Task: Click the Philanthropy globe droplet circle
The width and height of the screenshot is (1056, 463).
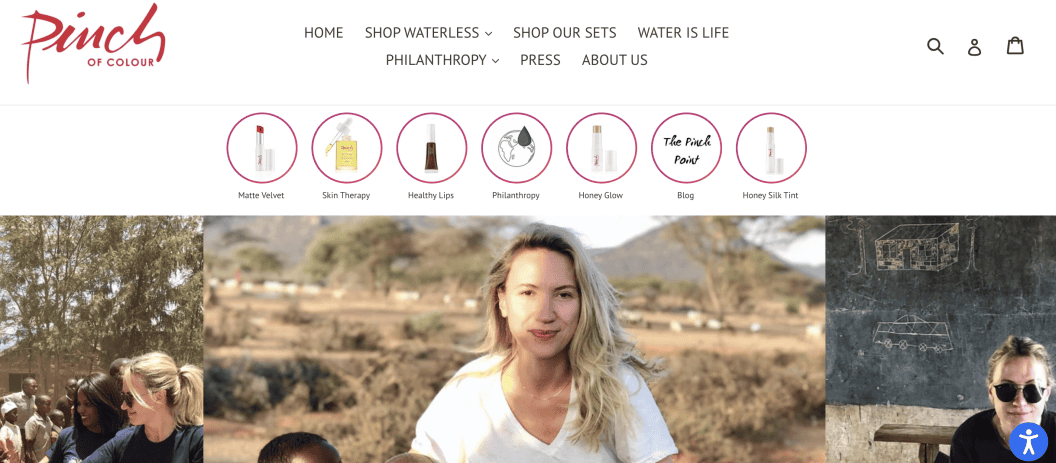Action: 516,148
